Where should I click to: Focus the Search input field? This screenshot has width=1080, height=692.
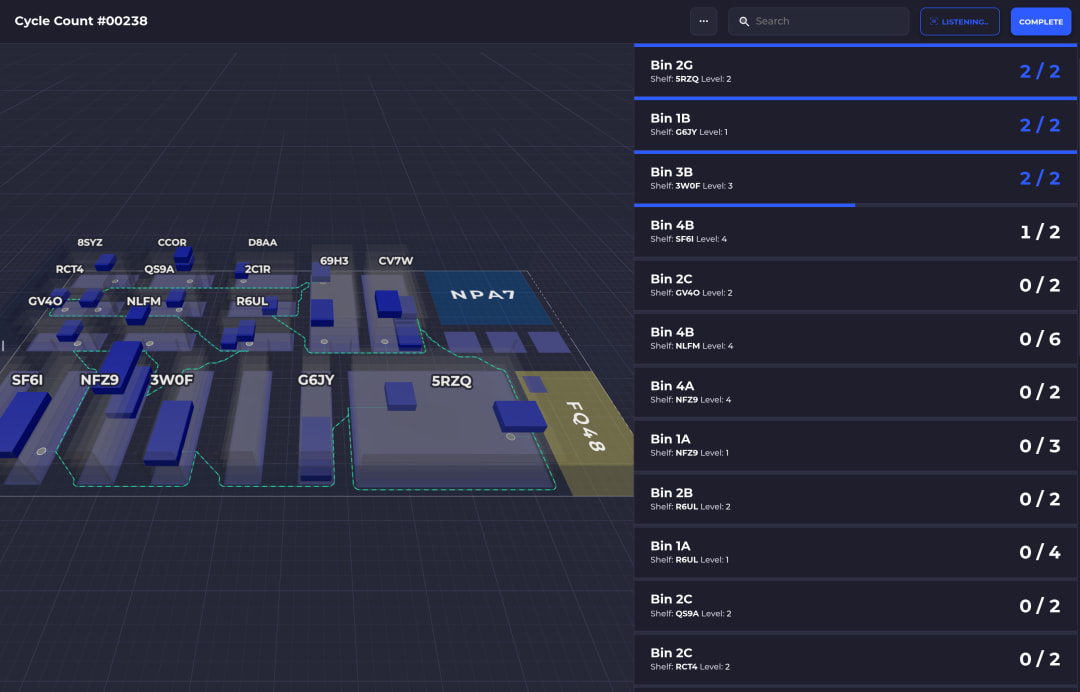pos(818,21)
